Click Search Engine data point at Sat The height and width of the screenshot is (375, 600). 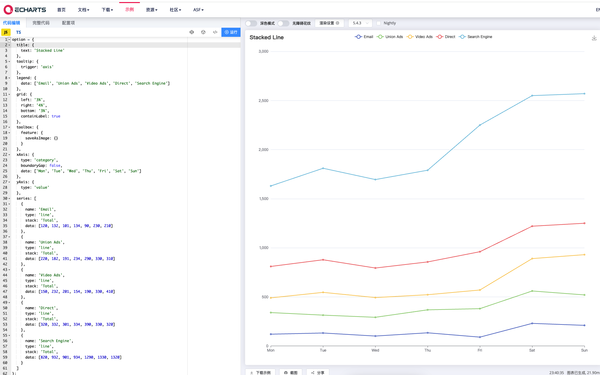[x=532, y=95]
